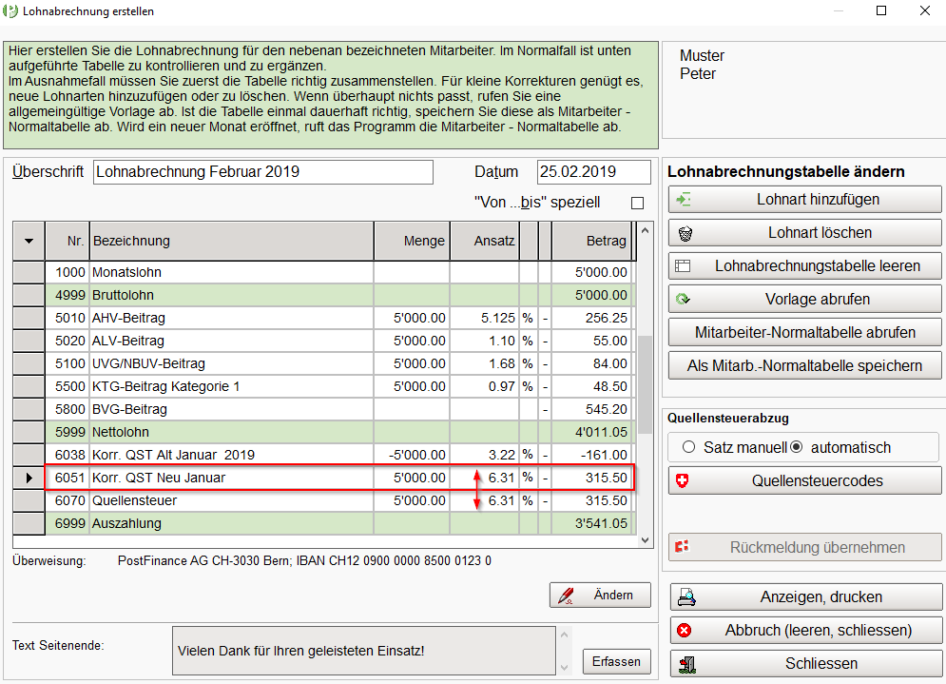Open the table header dropdown arrow
Screen dimensions: 946x684
coord(29,241)
